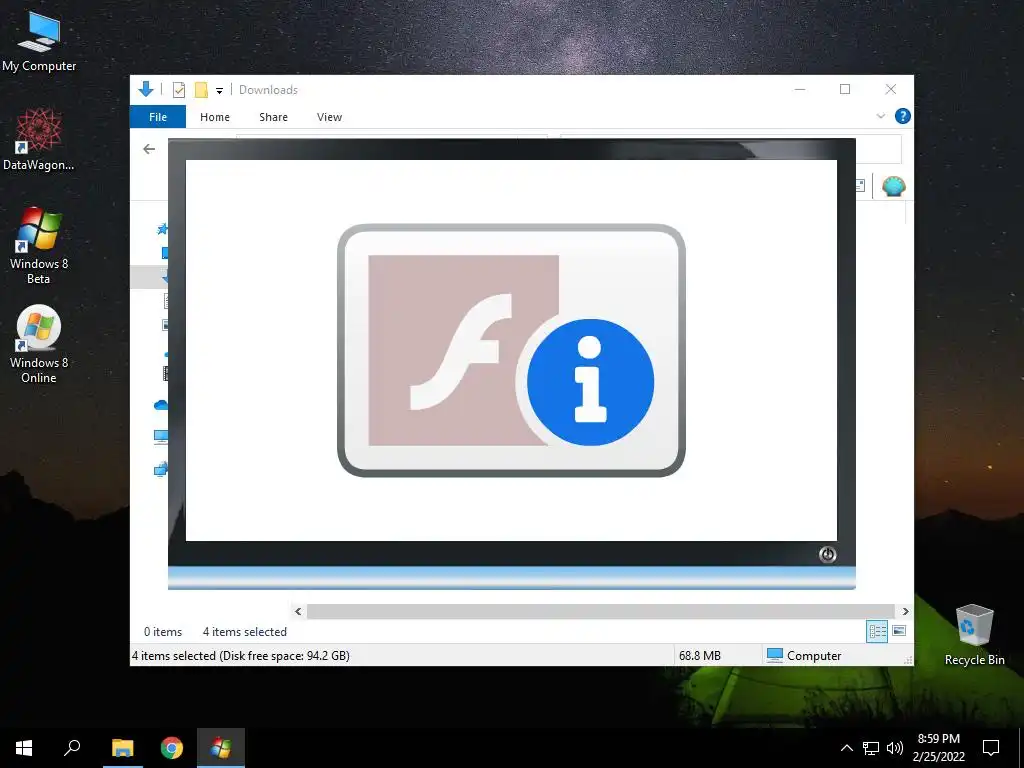This screenshot has width=1024, height=768.
Task: Click the blue shell icon in Explorer
Action: click(893, 186)
